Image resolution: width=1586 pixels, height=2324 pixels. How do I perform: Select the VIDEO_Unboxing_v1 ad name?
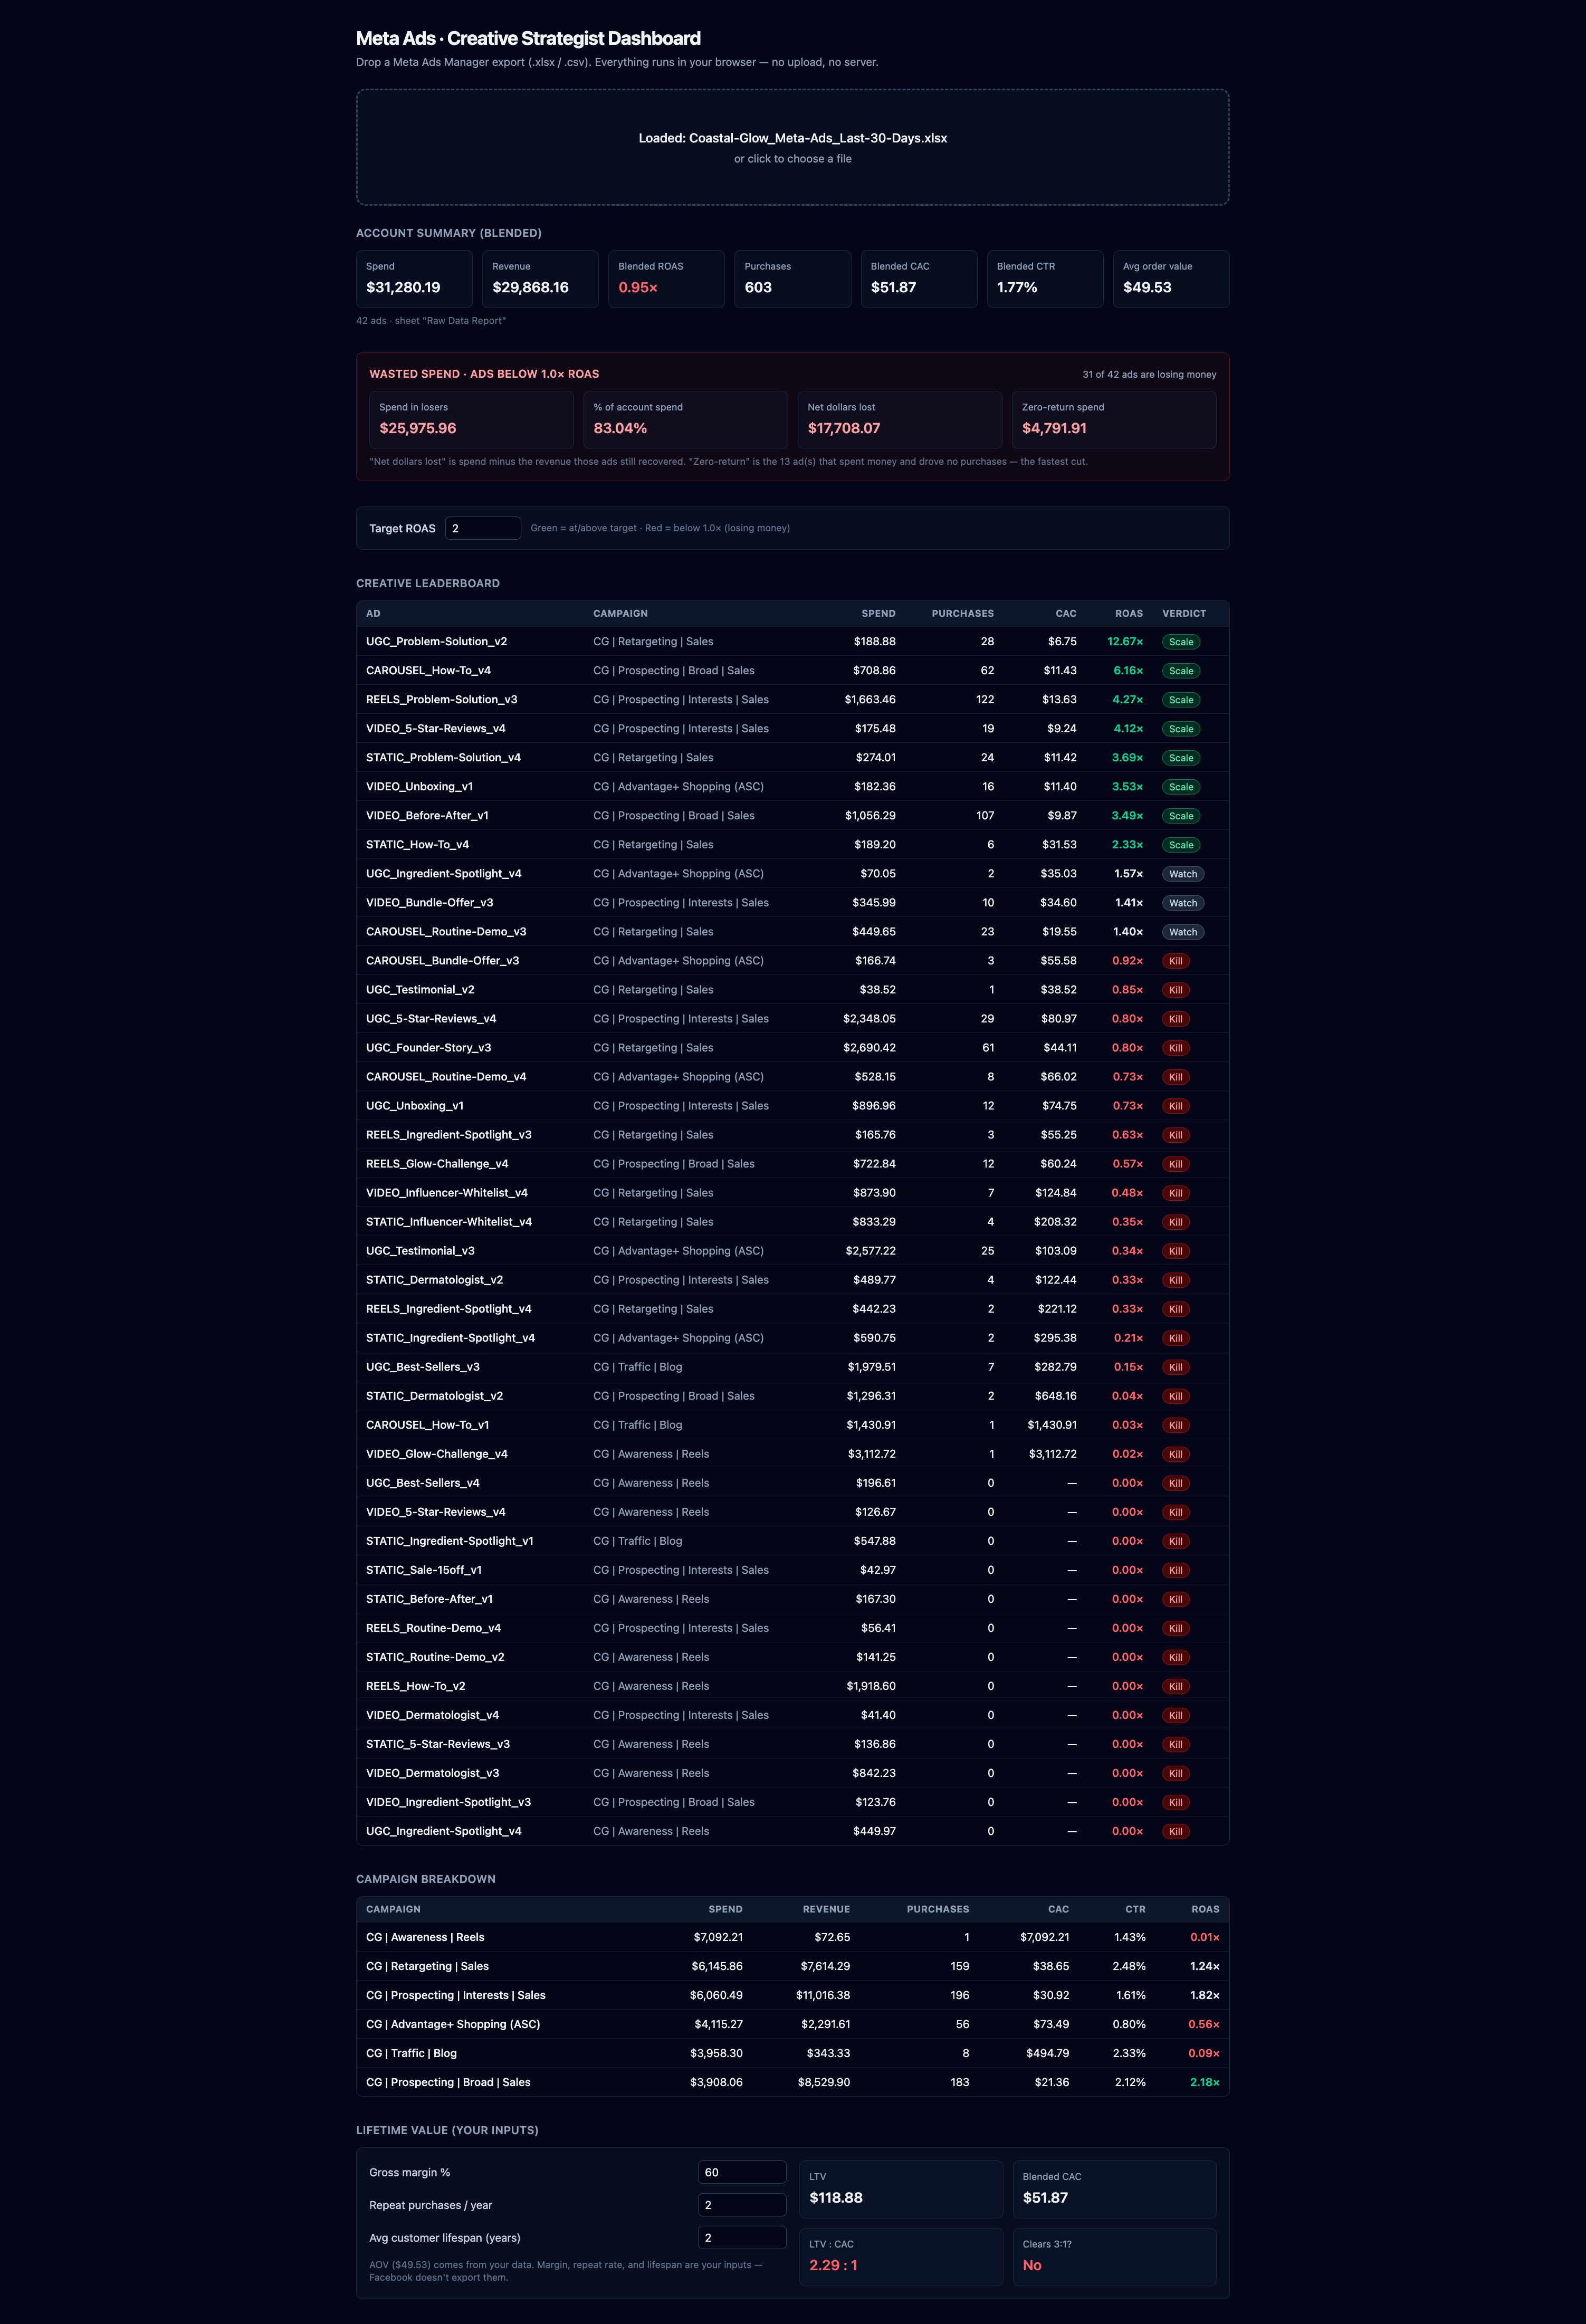[419, 787]
